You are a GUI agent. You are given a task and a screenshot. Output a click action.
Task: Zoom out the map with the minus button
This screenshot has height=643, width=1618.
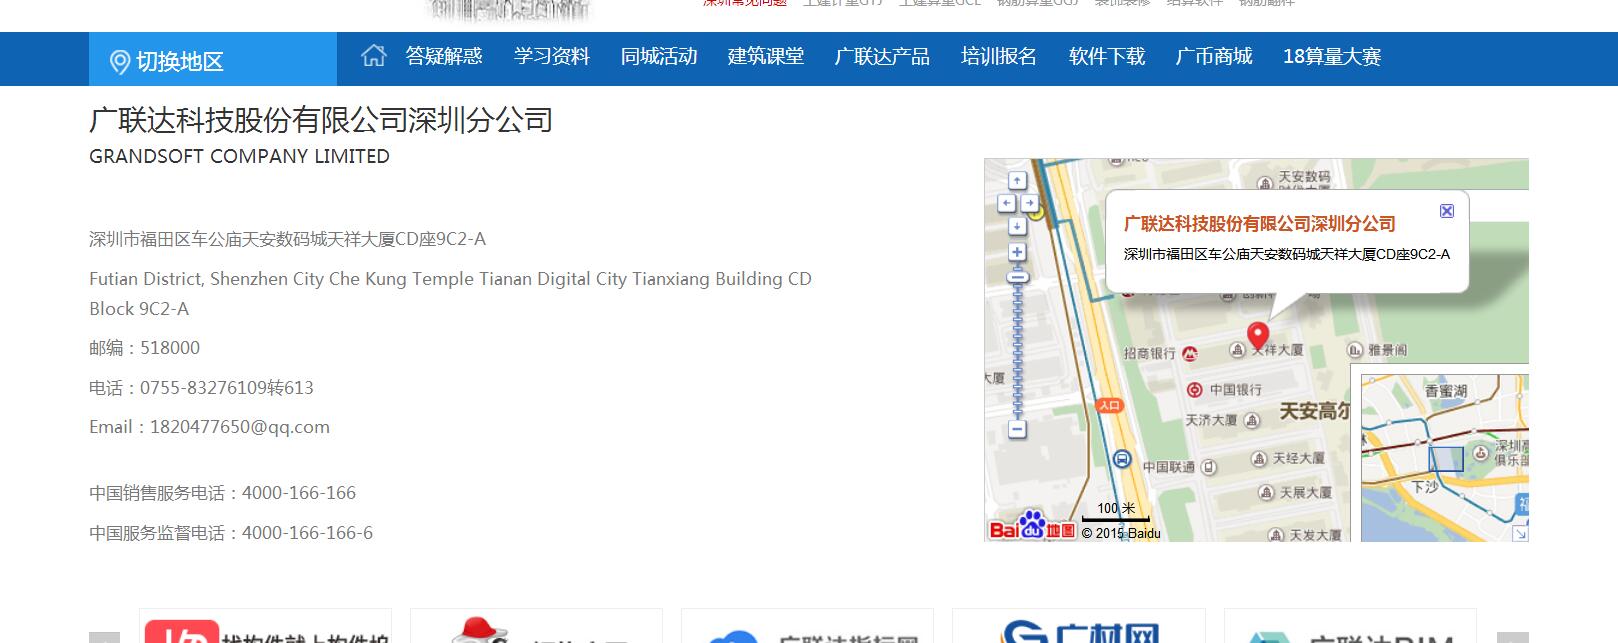(x=1017, y=430)
